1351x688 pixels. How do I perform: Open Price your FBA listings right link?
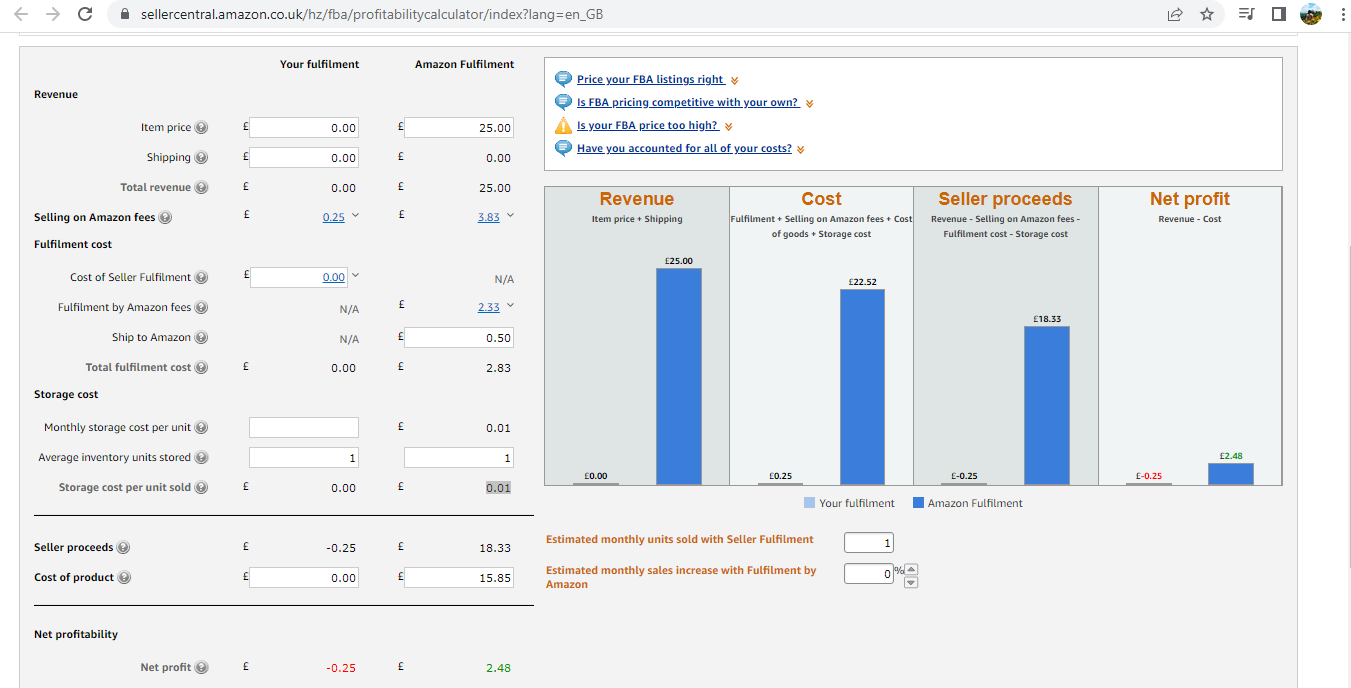pyautogui.click(x=651, y=79)
